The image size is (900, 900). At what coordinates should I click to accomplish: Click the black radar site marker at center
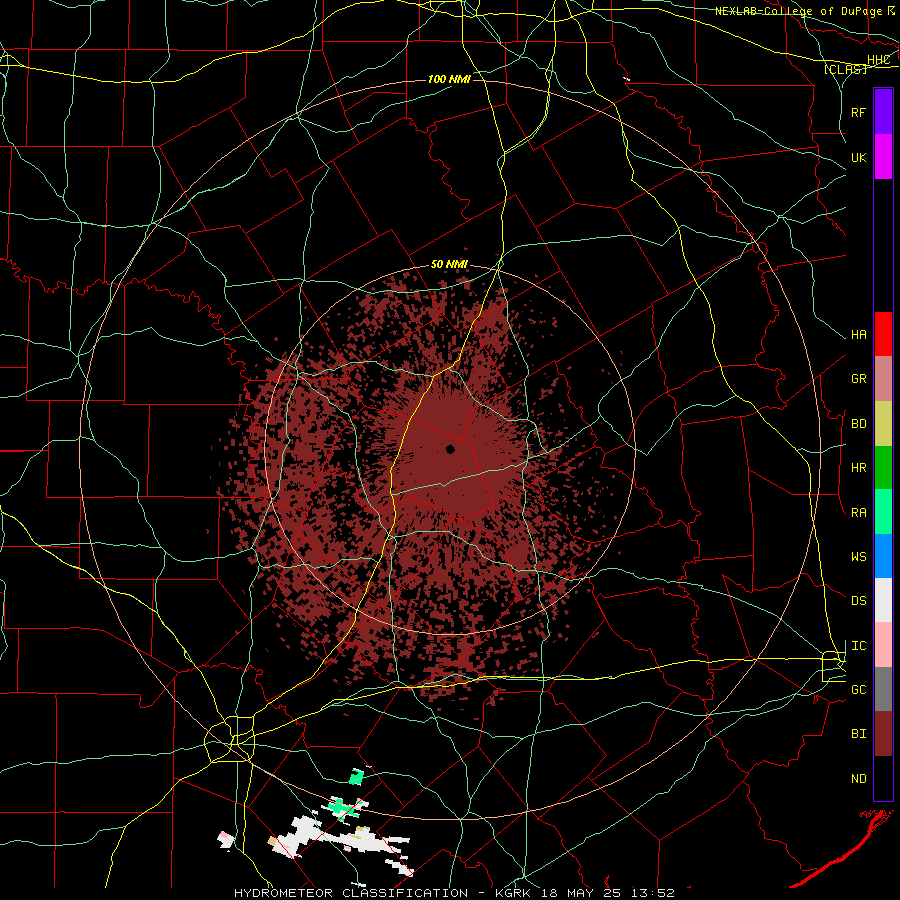tap(451, 449)
